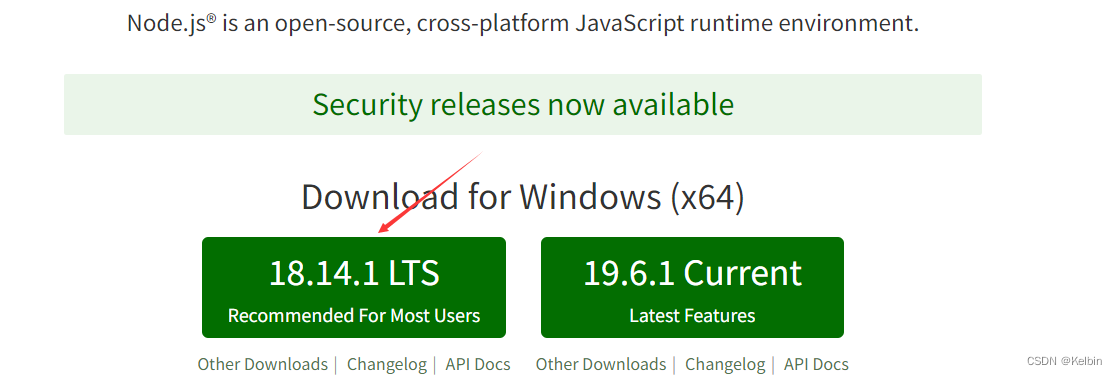Download the 19.6.1 Current version
Screen dimensions: 1117x375
(692, 287)
